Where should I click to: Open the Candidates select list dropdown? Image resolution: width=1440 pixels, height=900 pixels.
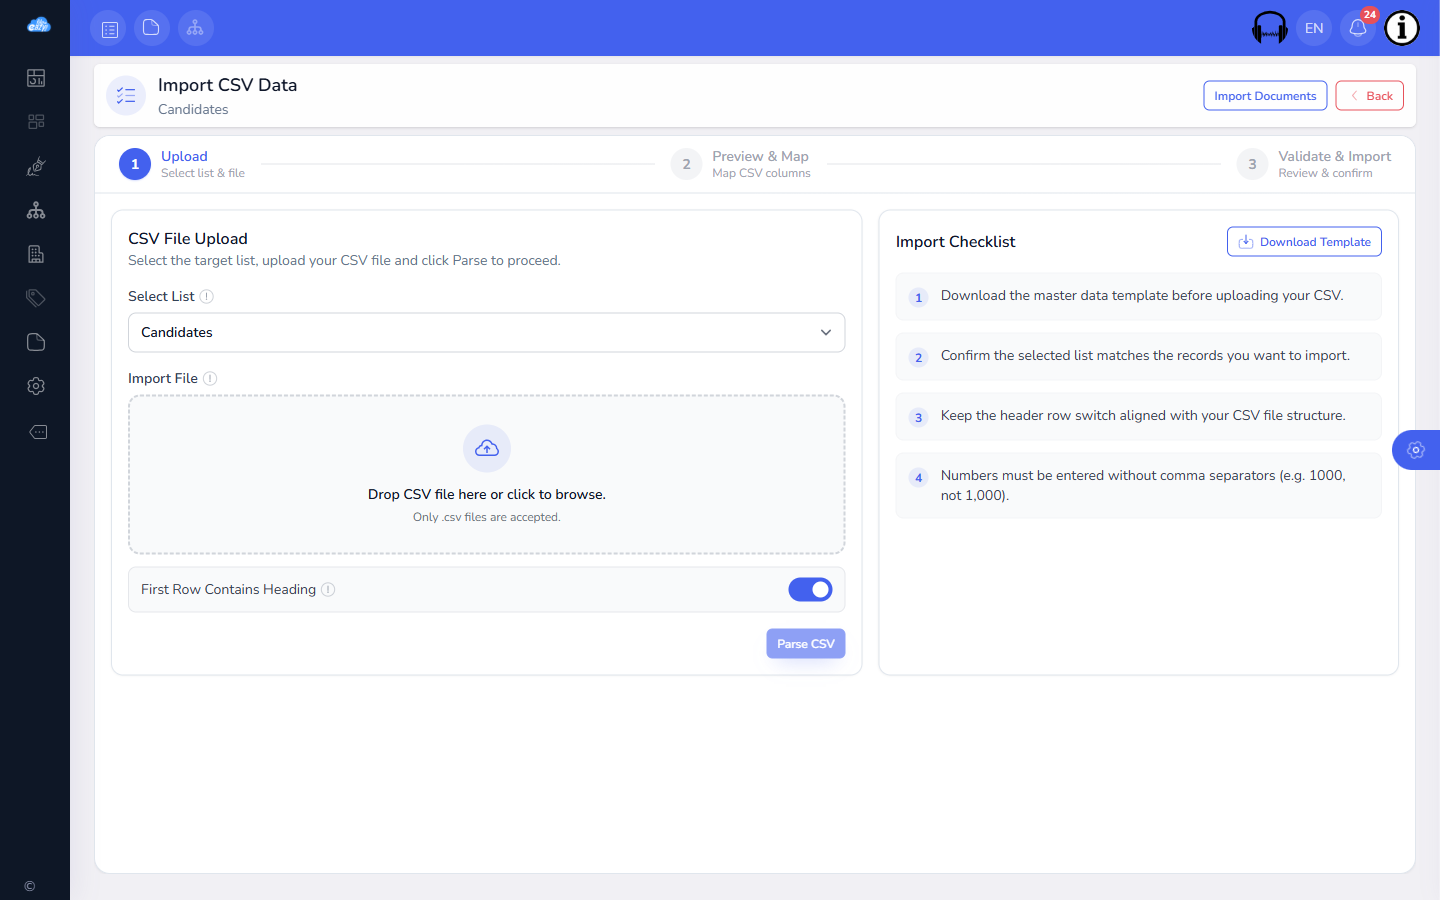click(x=487, y=333)
